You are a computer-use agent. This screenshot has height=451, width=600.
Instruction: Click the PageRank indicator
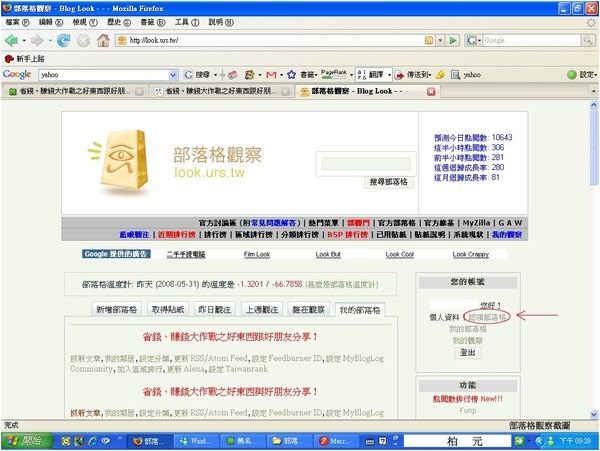point(334,74)
